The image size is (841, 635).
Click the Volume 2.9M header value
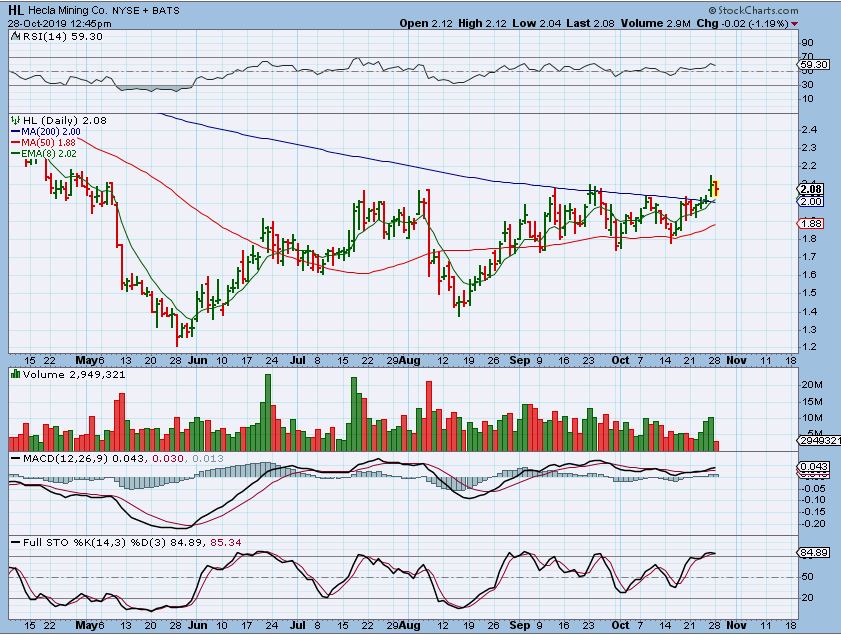point(656,24)
